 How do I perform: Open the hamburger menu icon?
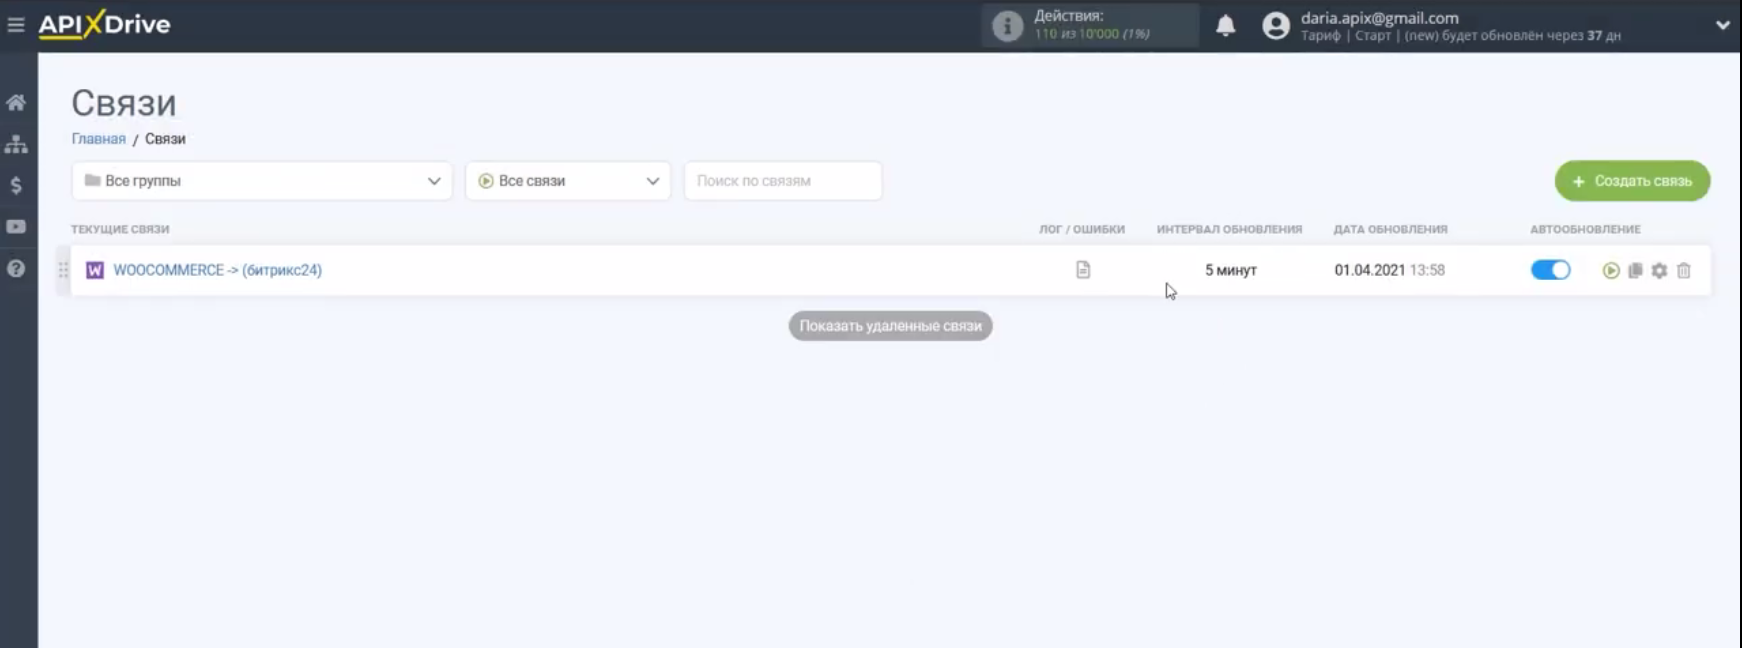(16, 24)
